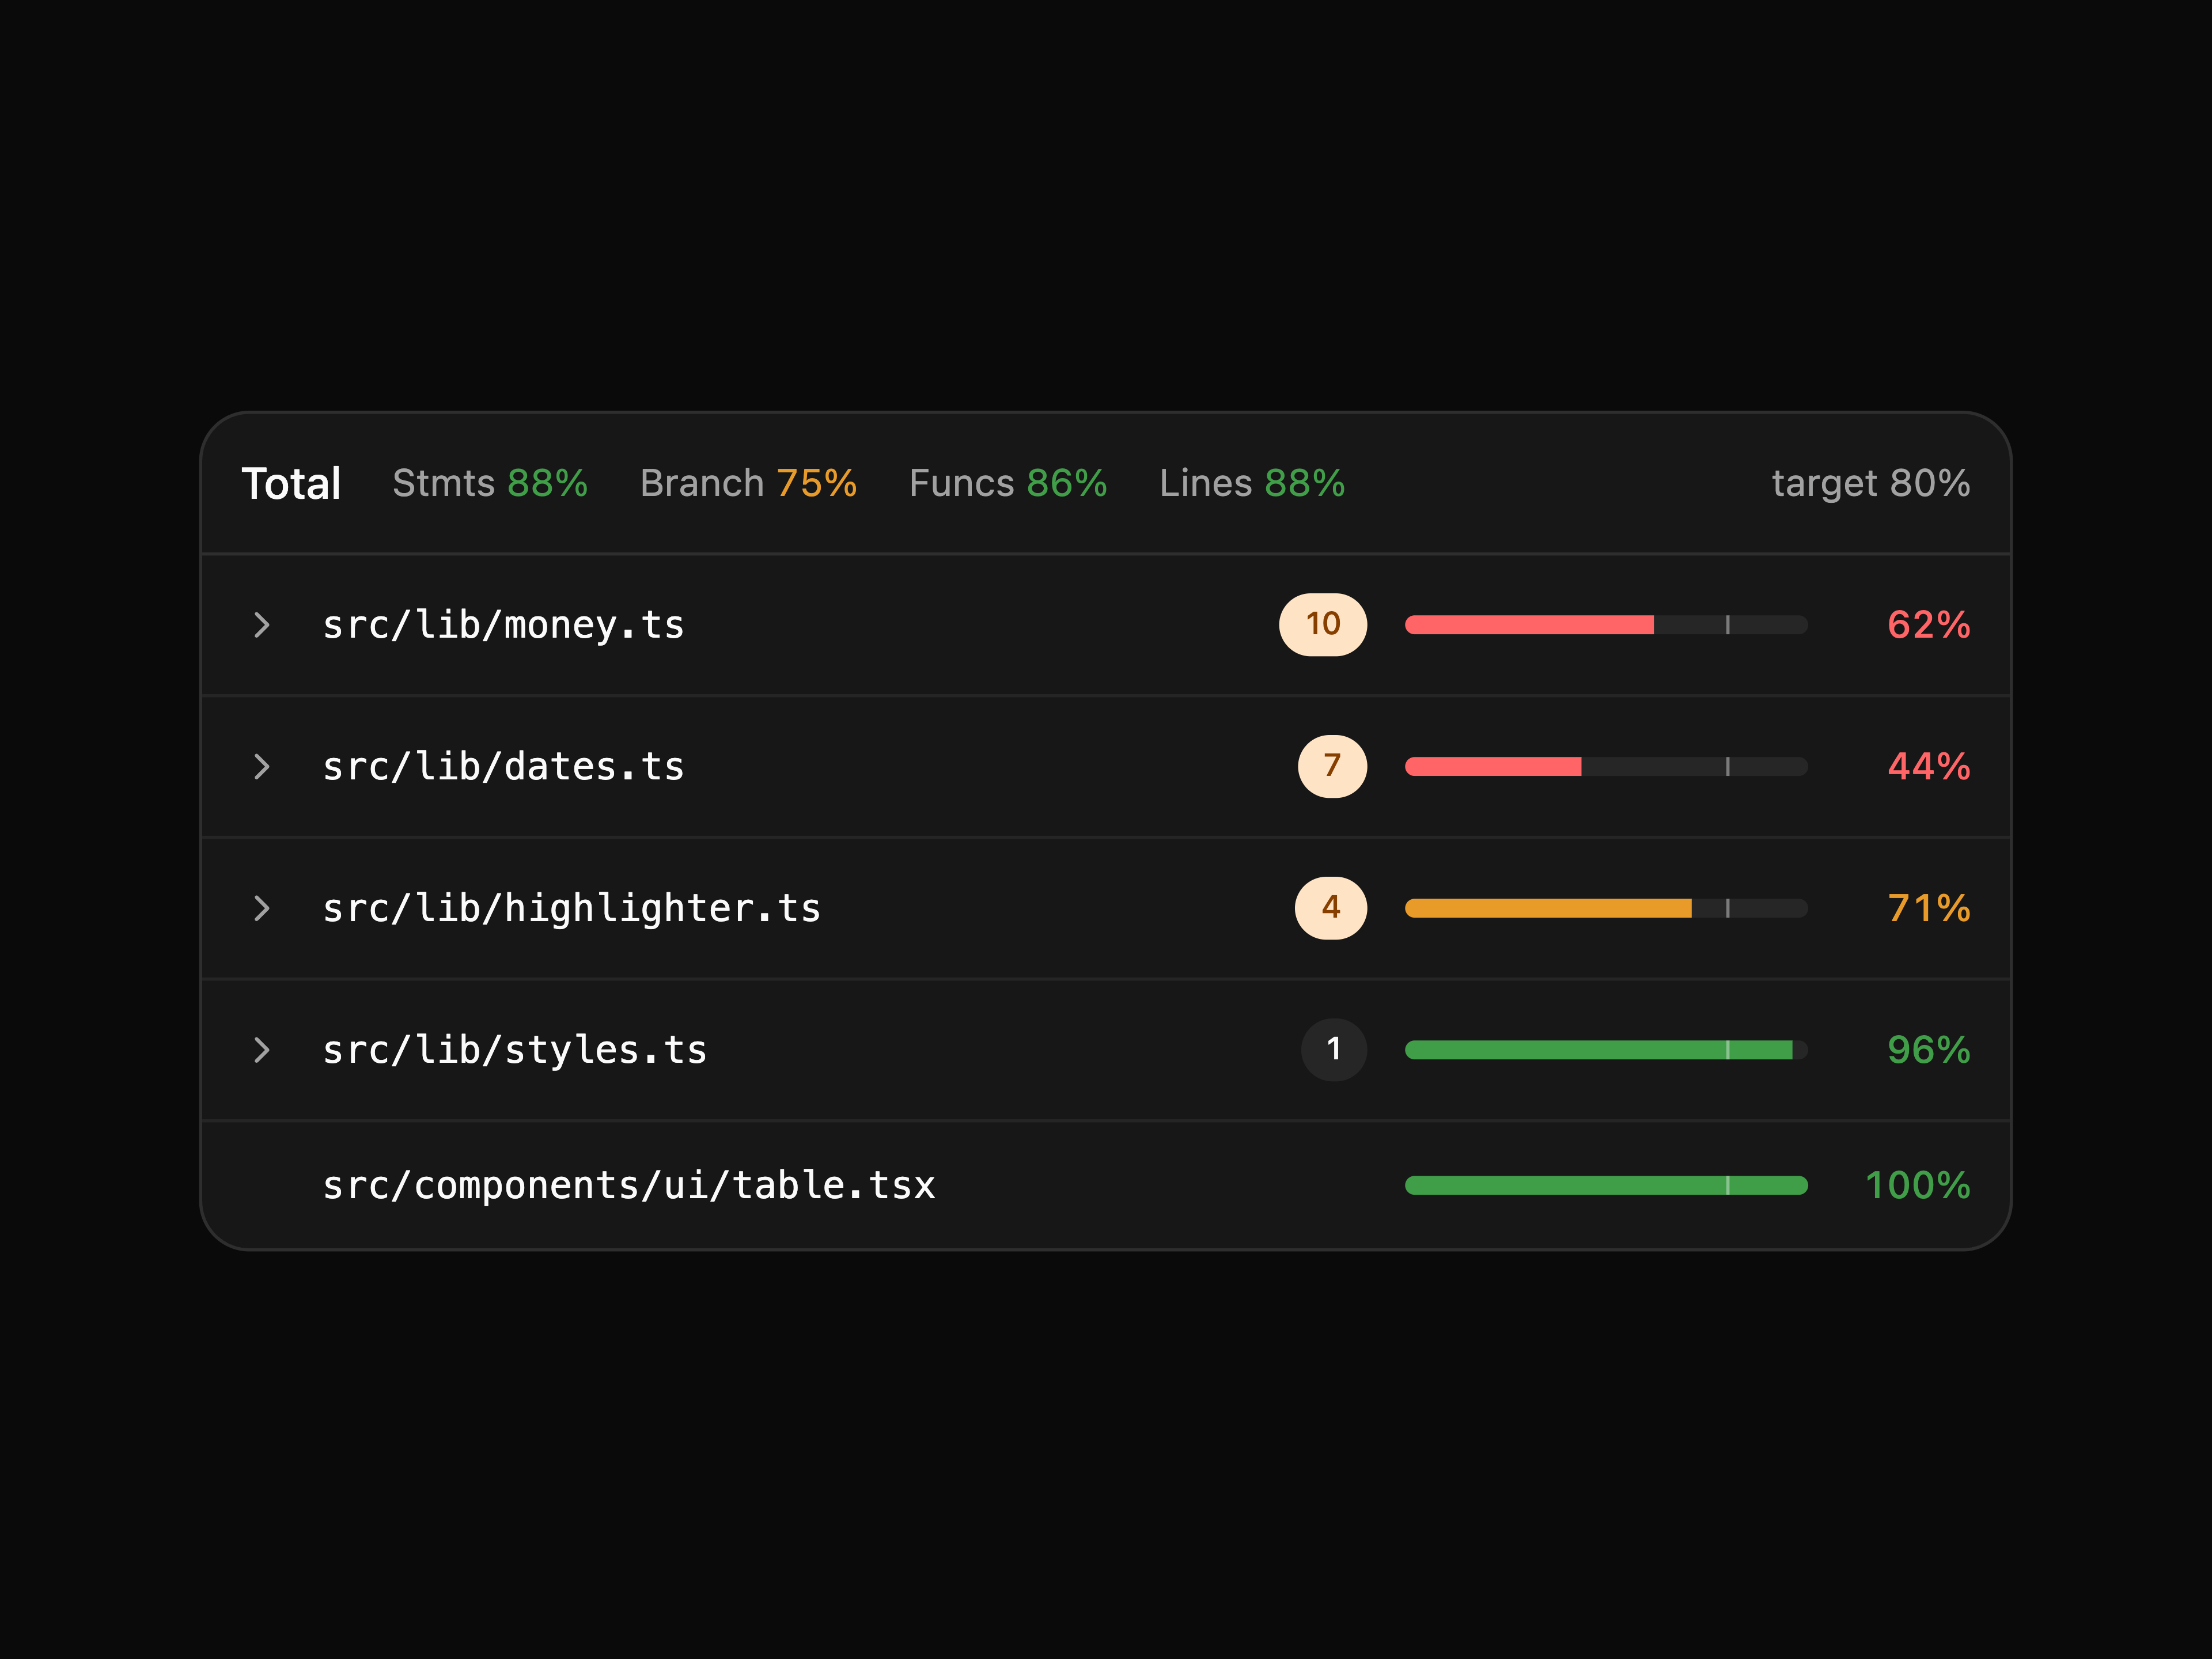Screen dimensions: 2212x1659
Task: Click the target 80% label
Action: (1870, 484)
